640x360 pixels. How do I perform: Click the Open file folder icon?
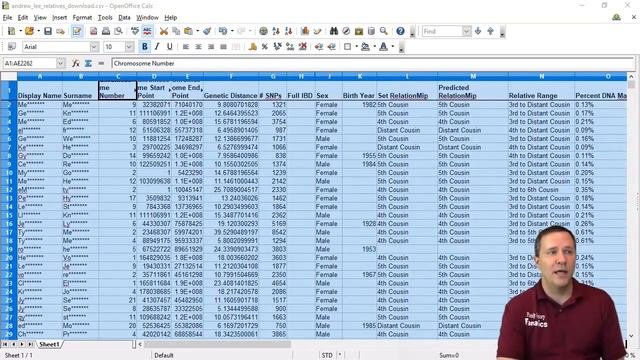pos(29,31)
